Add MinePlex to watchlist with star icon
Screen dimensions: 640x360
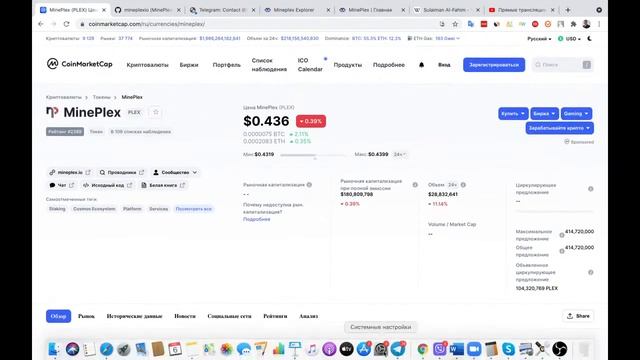pos(156,112)
